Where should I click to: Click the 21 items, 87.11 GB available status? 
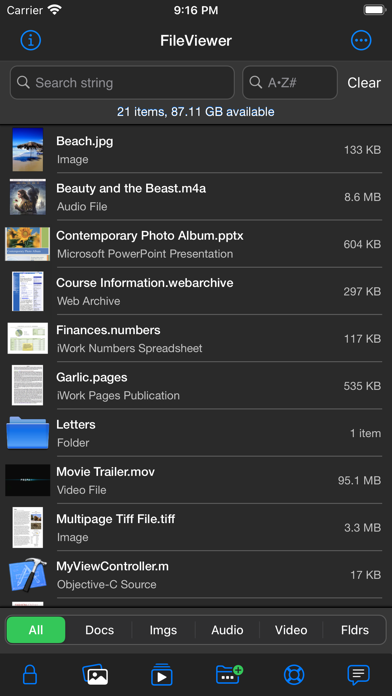pos(196,112)
